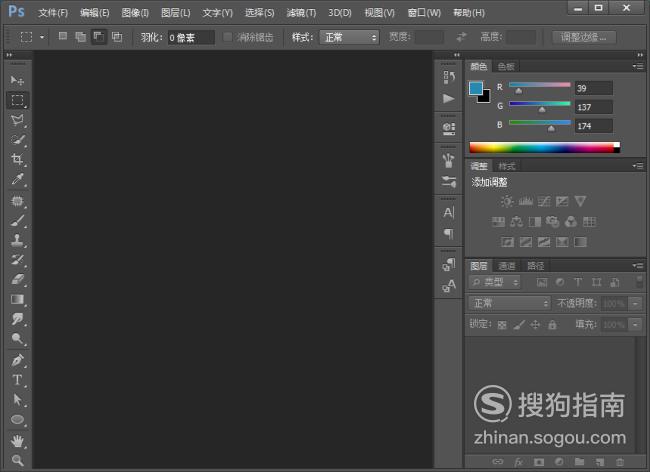650x472 pixels.
Task: Click the delete layer trash icon
Action: 619,462
